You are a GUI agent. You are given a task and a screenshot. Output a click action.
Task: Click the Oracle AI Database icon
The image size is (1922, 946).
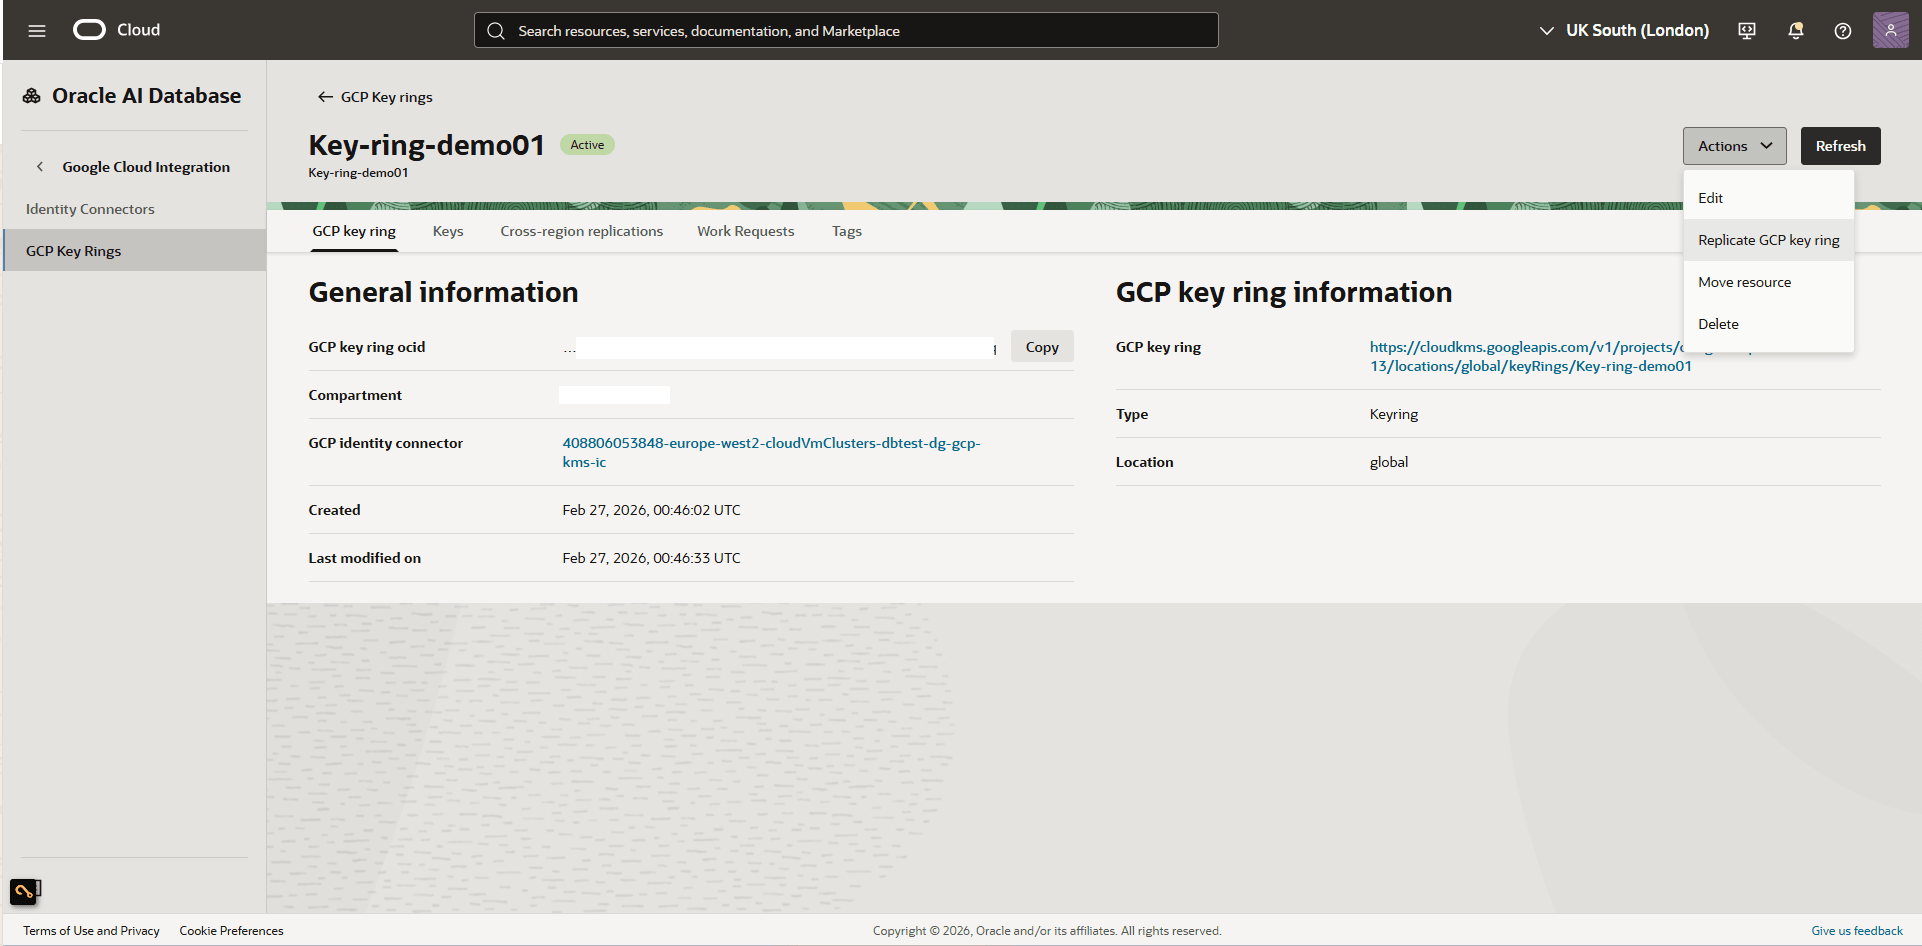tap(30, 94)
